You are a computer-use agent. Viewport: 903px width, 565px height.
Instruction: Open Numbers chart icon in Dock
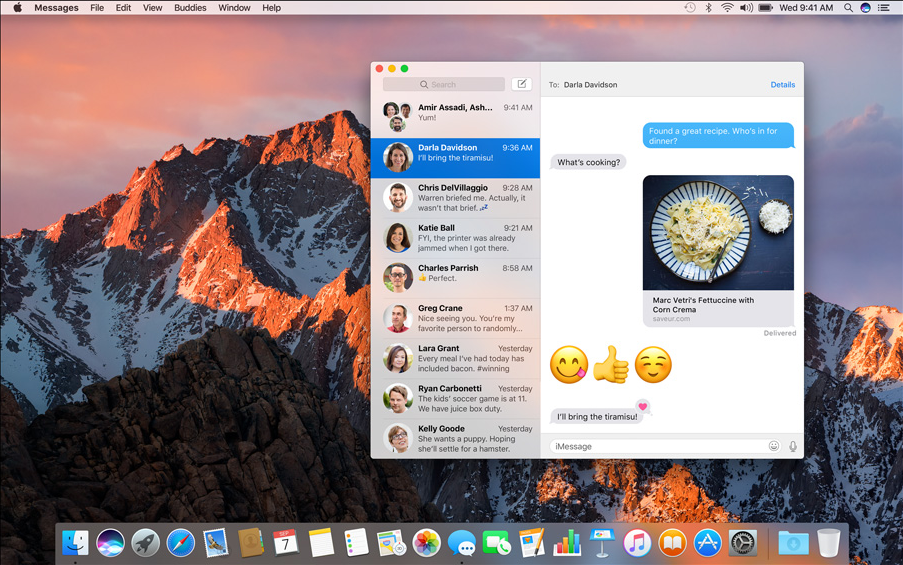[567, 542]
